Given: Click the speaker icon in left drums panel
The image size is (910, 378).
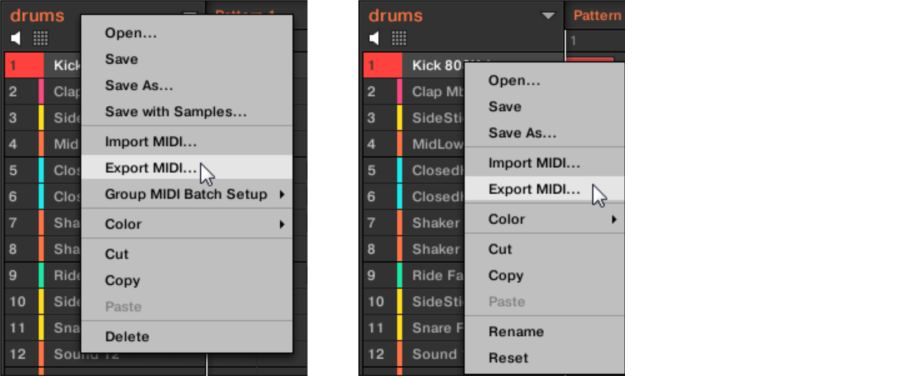Looking at the screenshot, I should click(x=16, y=39).
